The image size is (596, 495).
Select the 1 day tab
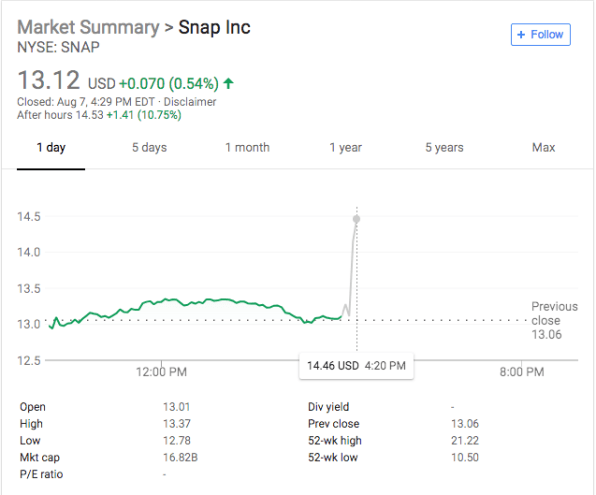(x=51, y=148)
